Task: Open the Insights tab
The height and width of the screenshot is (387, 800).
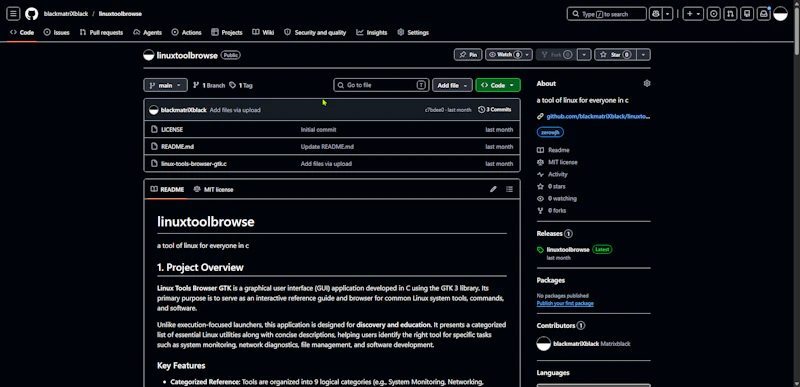Action: (x=372, y=32)
